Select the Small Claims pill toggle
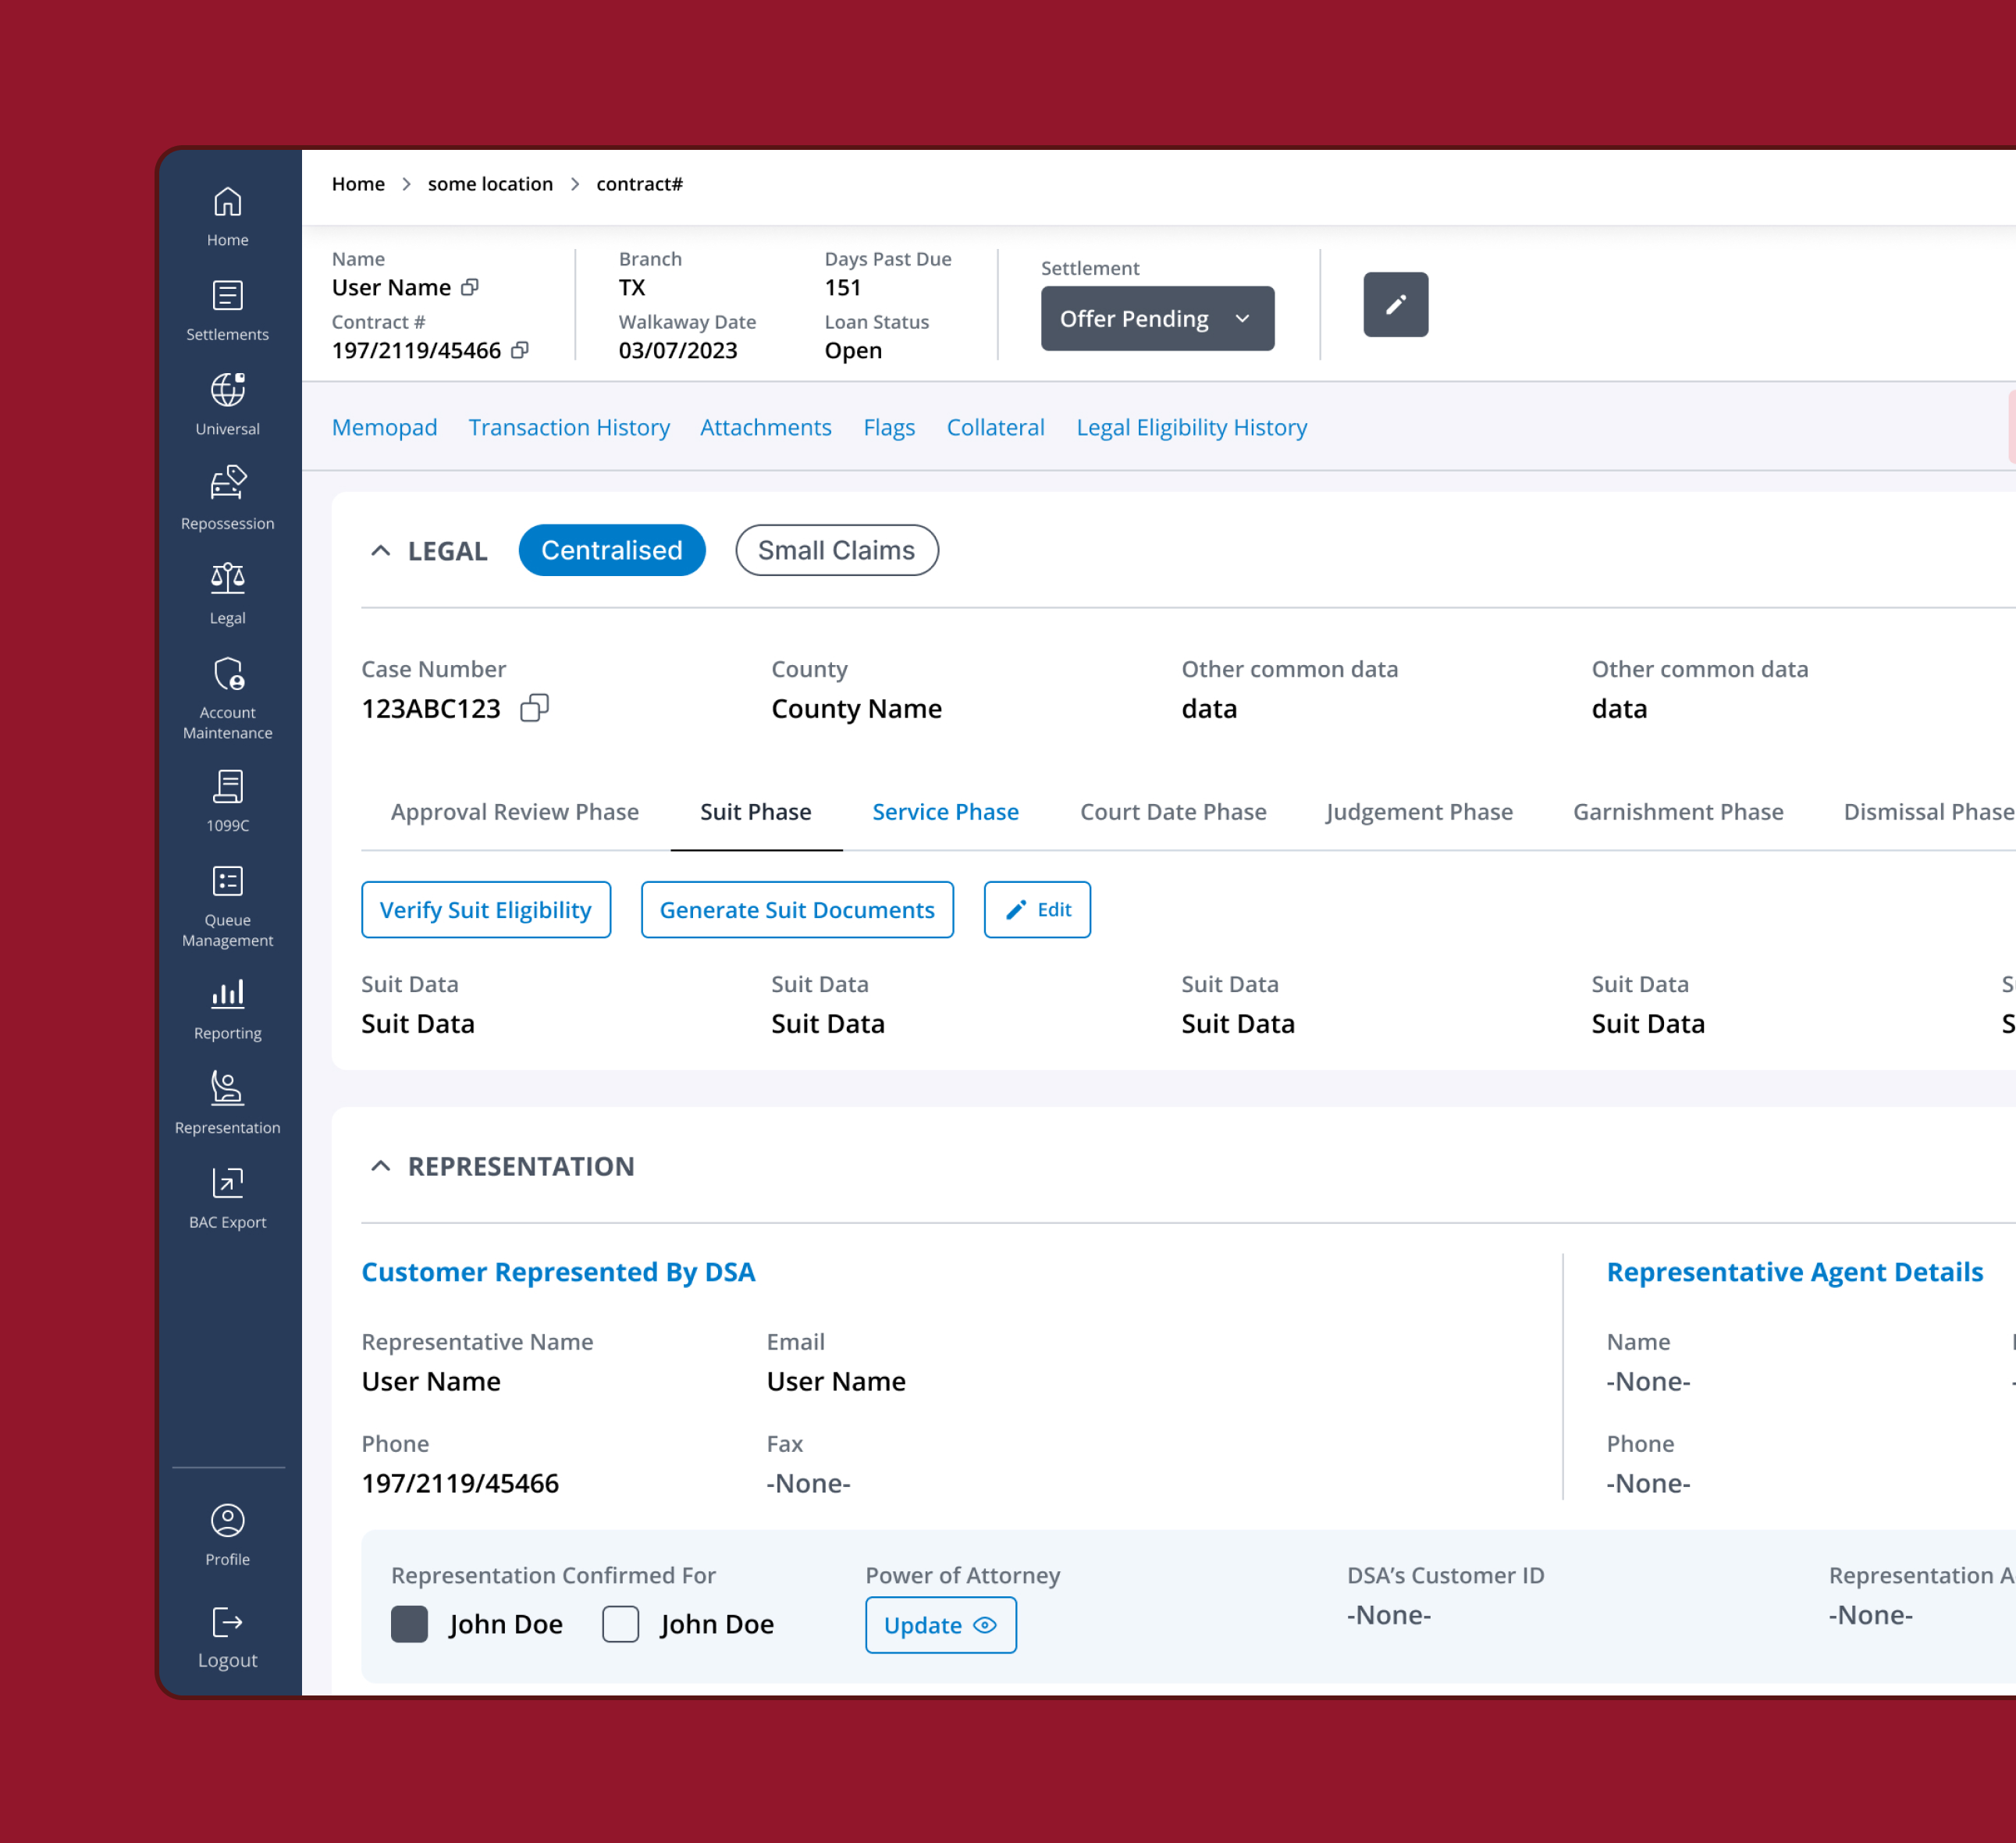Screen dimensions: 2016x1843 [836, 550]
